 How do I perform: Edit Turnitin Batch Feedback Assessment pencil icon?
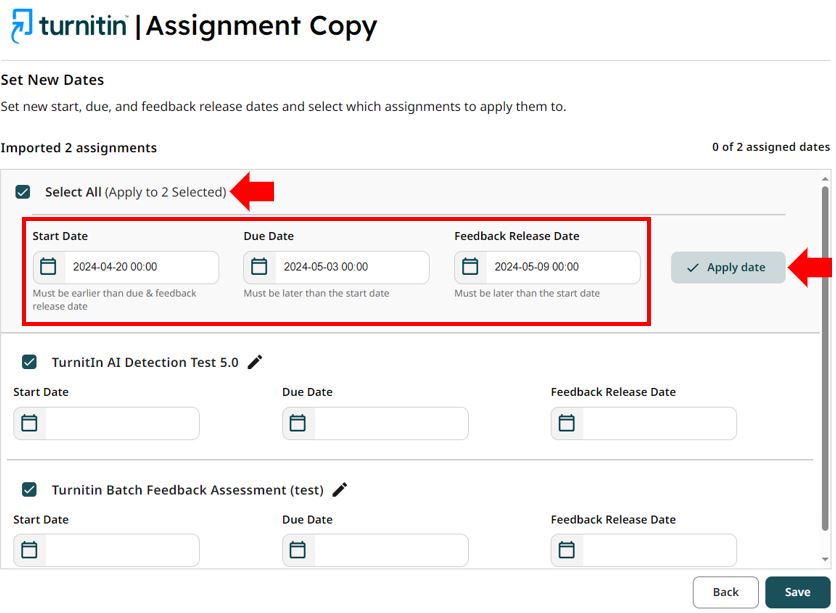tap(340, 490)
